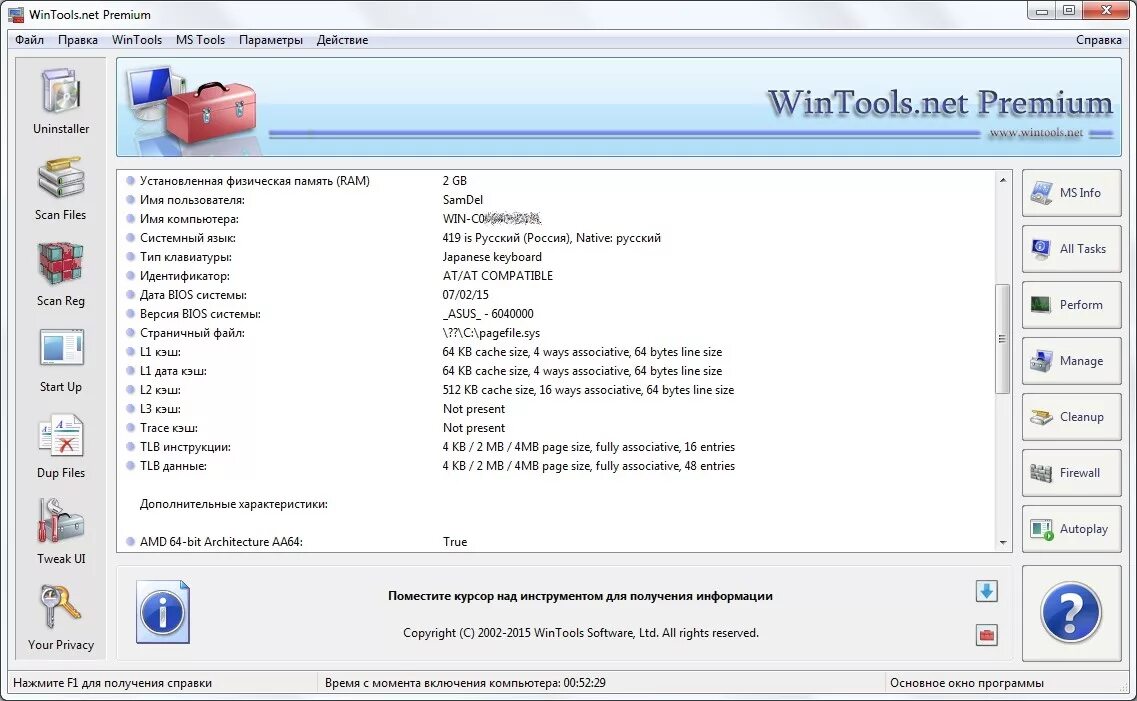Launch the Dup Files finder
The width and height of the screenshot is (1137, 701).
coord(61,446)
